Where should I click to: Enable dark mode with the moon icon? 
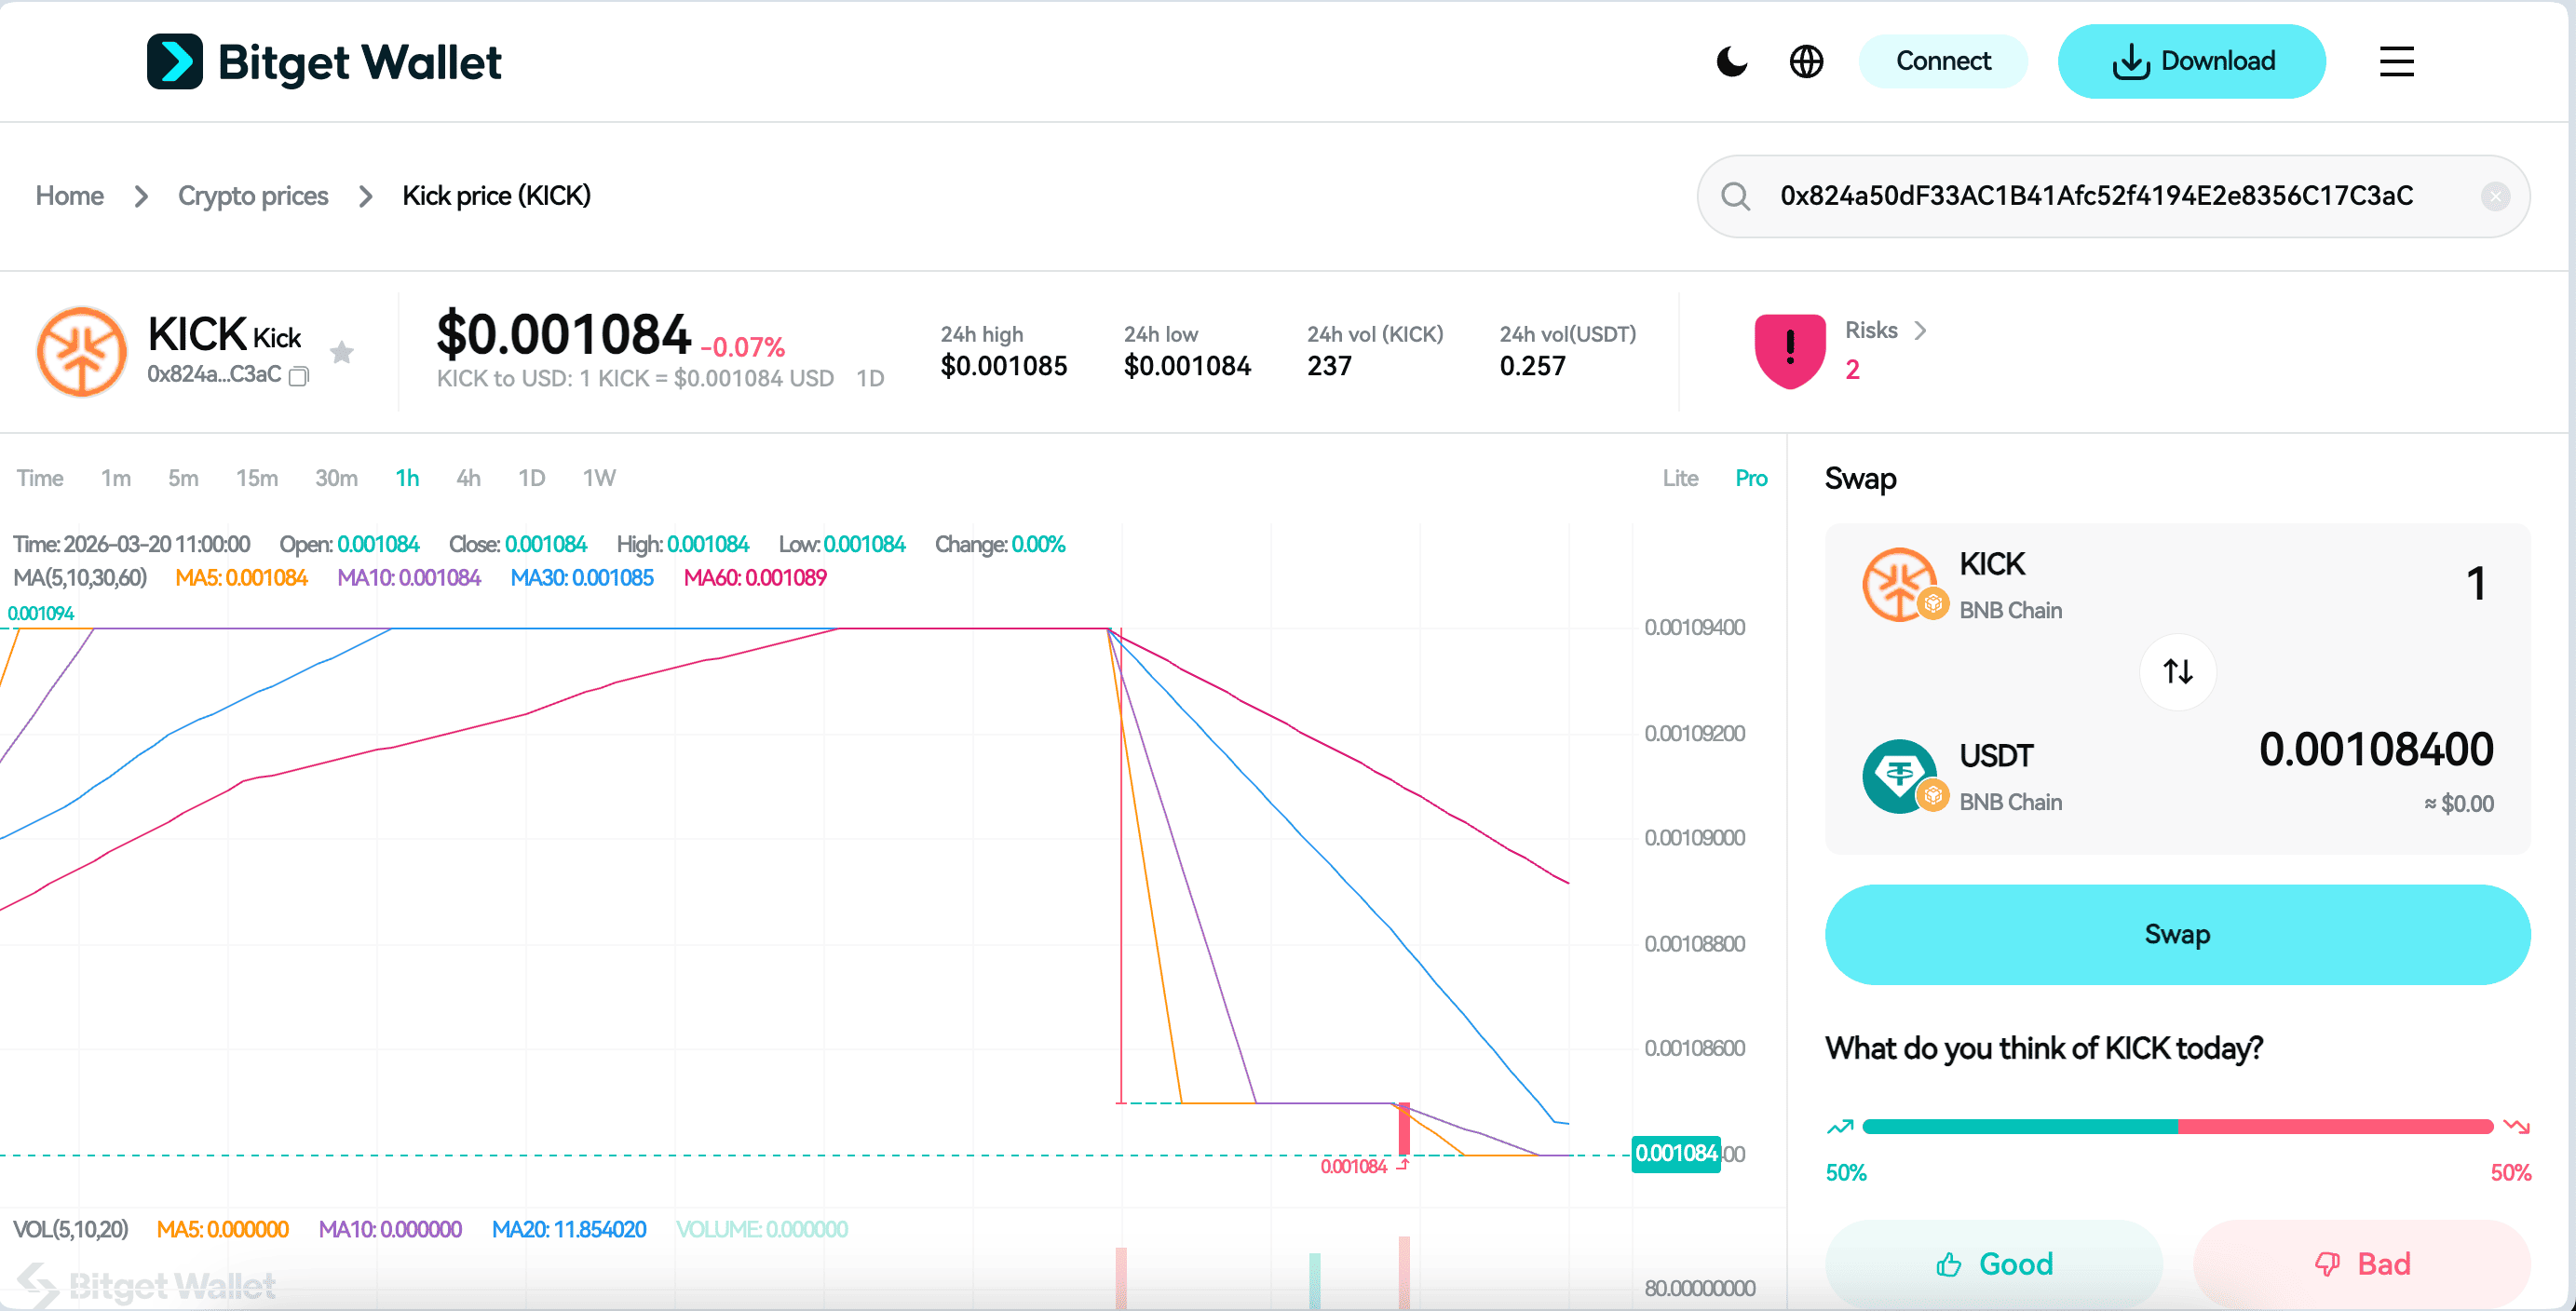(x=1731, y=61)
